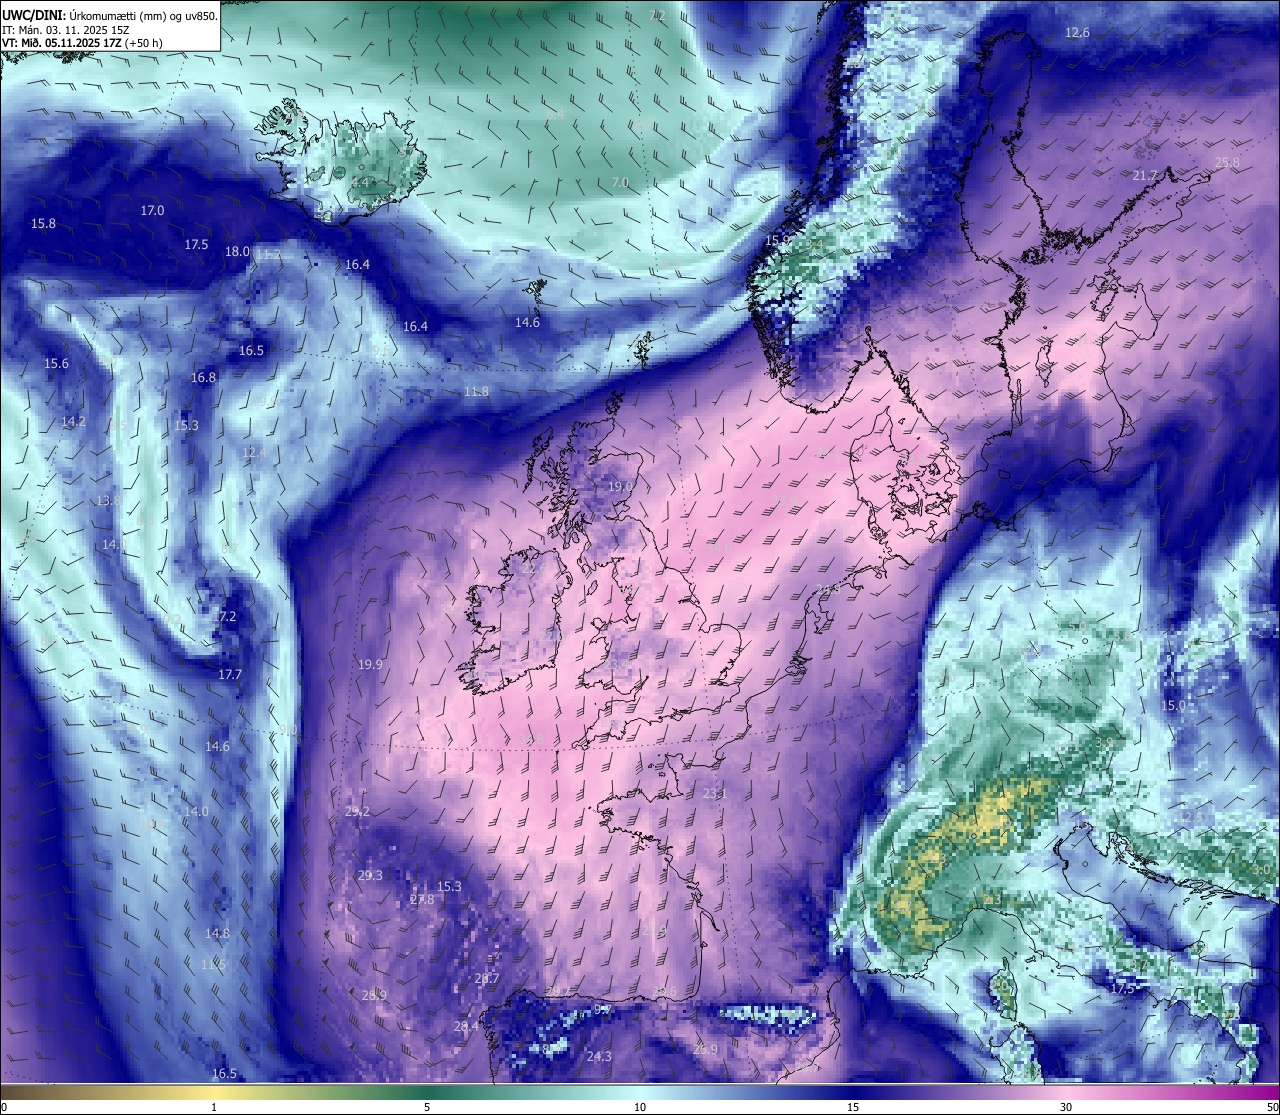Click the 14.0 value label on the map
This screenshot has width=1280, height=1115.
tap(196, 812)
